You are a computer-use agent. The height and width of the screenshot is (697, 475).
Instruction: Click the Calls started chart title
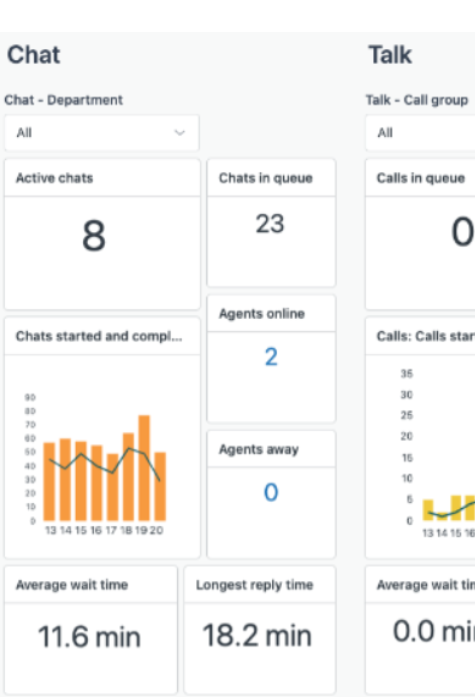click(426, 336)
